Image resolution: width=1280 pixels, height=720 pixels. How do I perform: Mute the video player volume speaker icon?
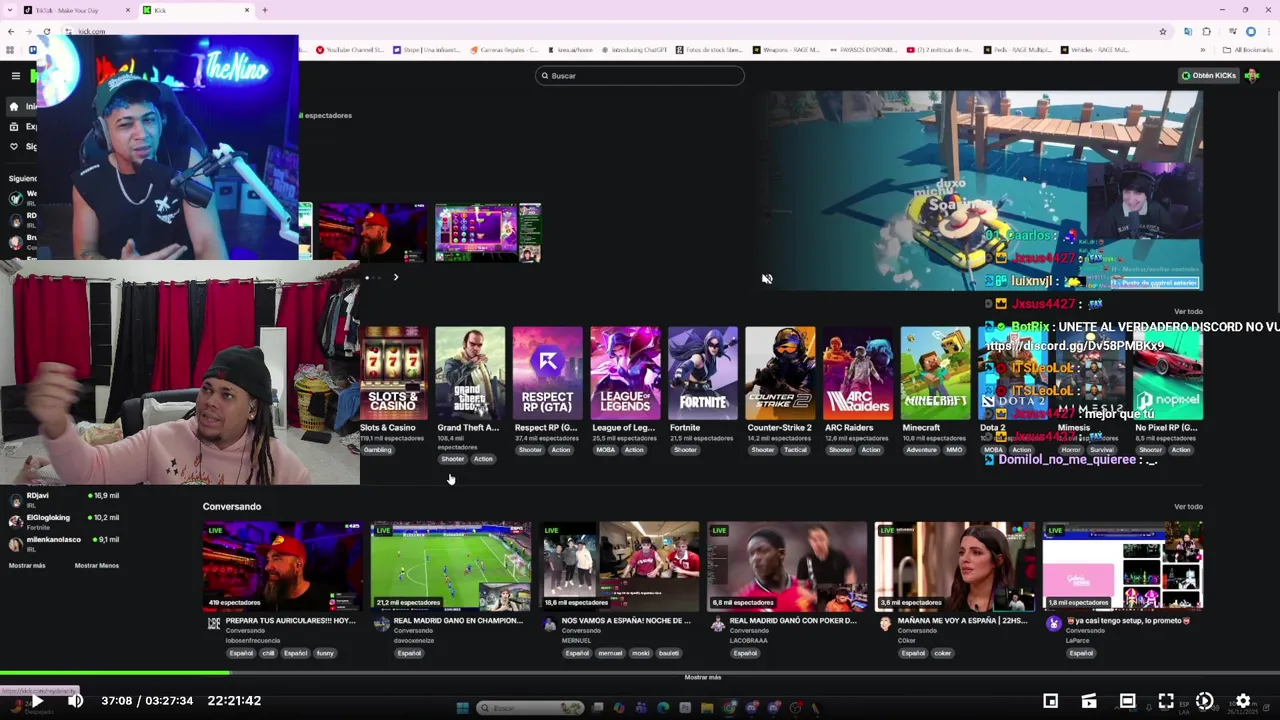[x=75, y=701]
